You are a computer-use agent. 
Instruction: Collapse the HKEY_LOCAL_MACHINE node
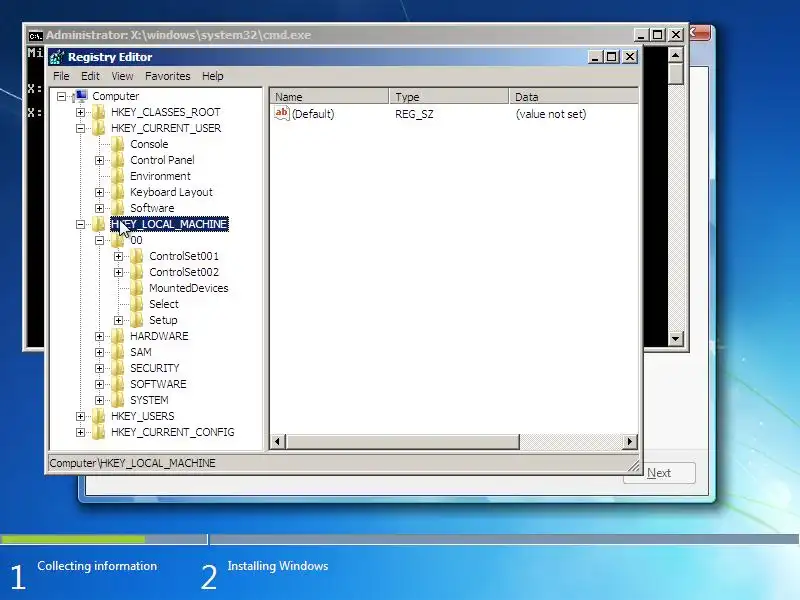coord(80,224)
